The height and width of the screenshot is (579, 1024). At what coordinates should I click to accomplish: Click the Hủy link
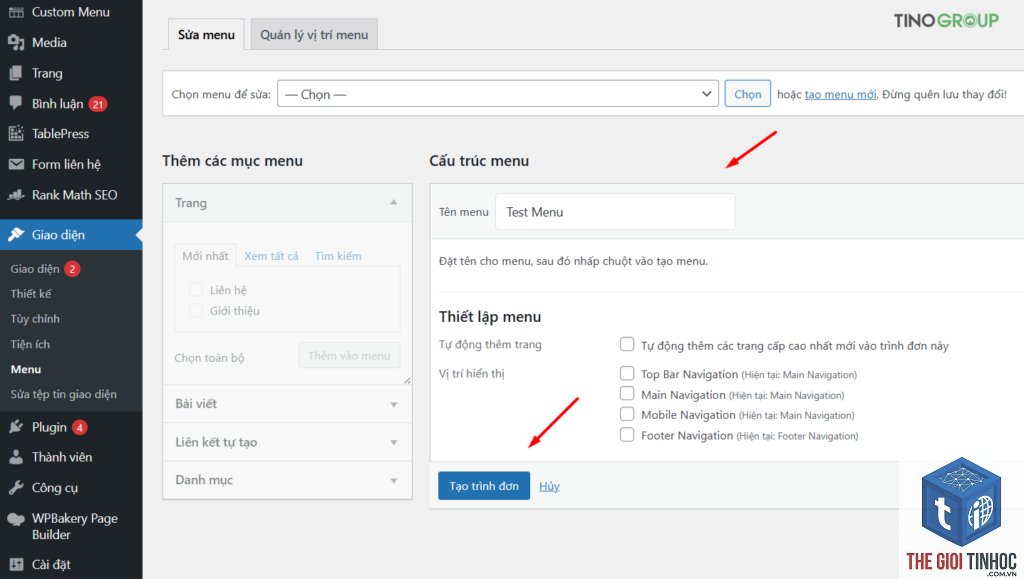[x=549, y=486]
